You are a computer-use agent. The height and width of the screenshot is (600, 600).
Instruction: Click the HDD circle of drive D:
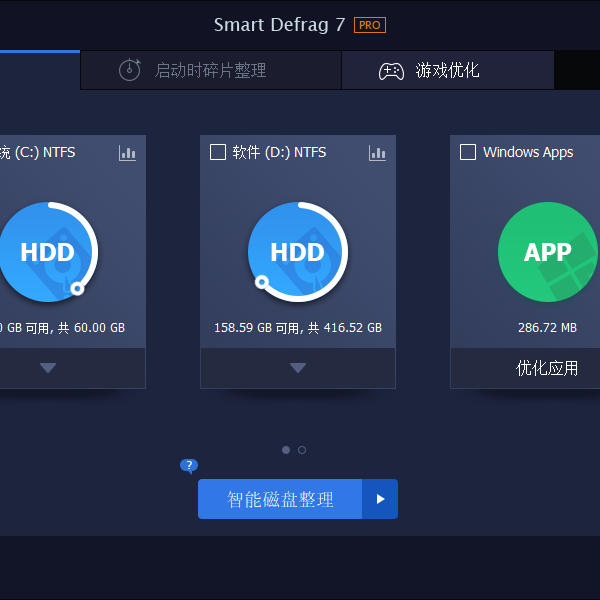[298, 252]
